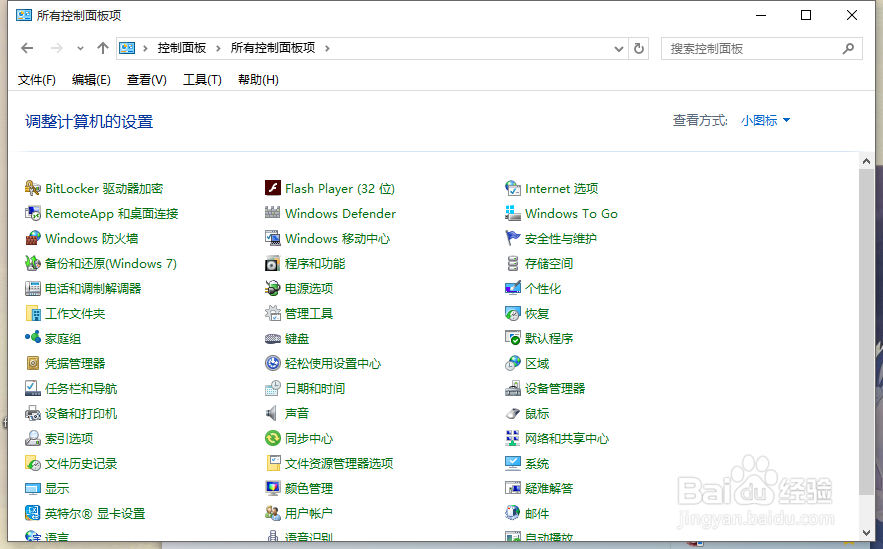Click the 声音 speaker icon

[x=273, y=413]
